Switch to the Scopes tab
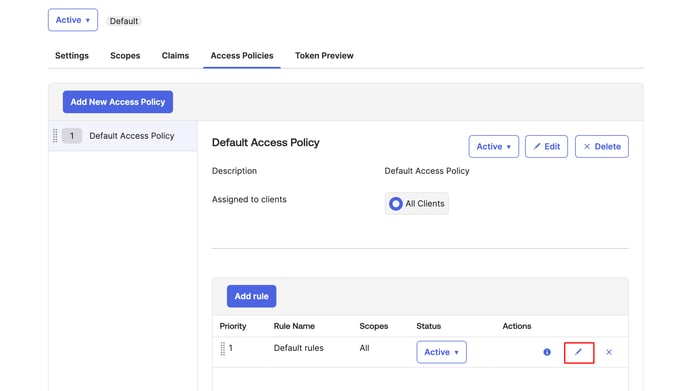The height and width of the screenshot is (391, 688). (125, 56)
